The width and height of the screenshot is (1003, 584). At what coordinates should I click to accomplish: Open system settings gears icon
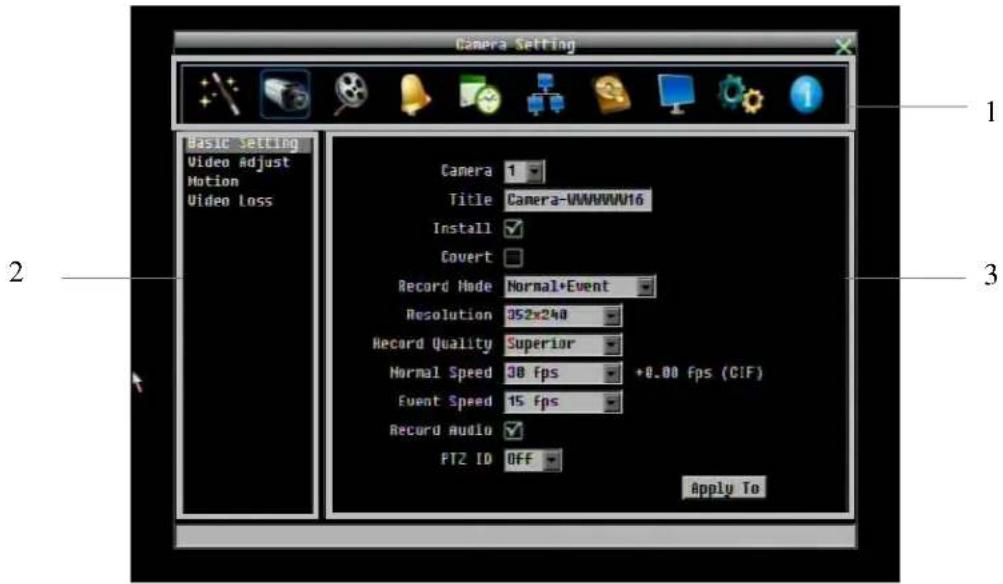coord(741,95)
